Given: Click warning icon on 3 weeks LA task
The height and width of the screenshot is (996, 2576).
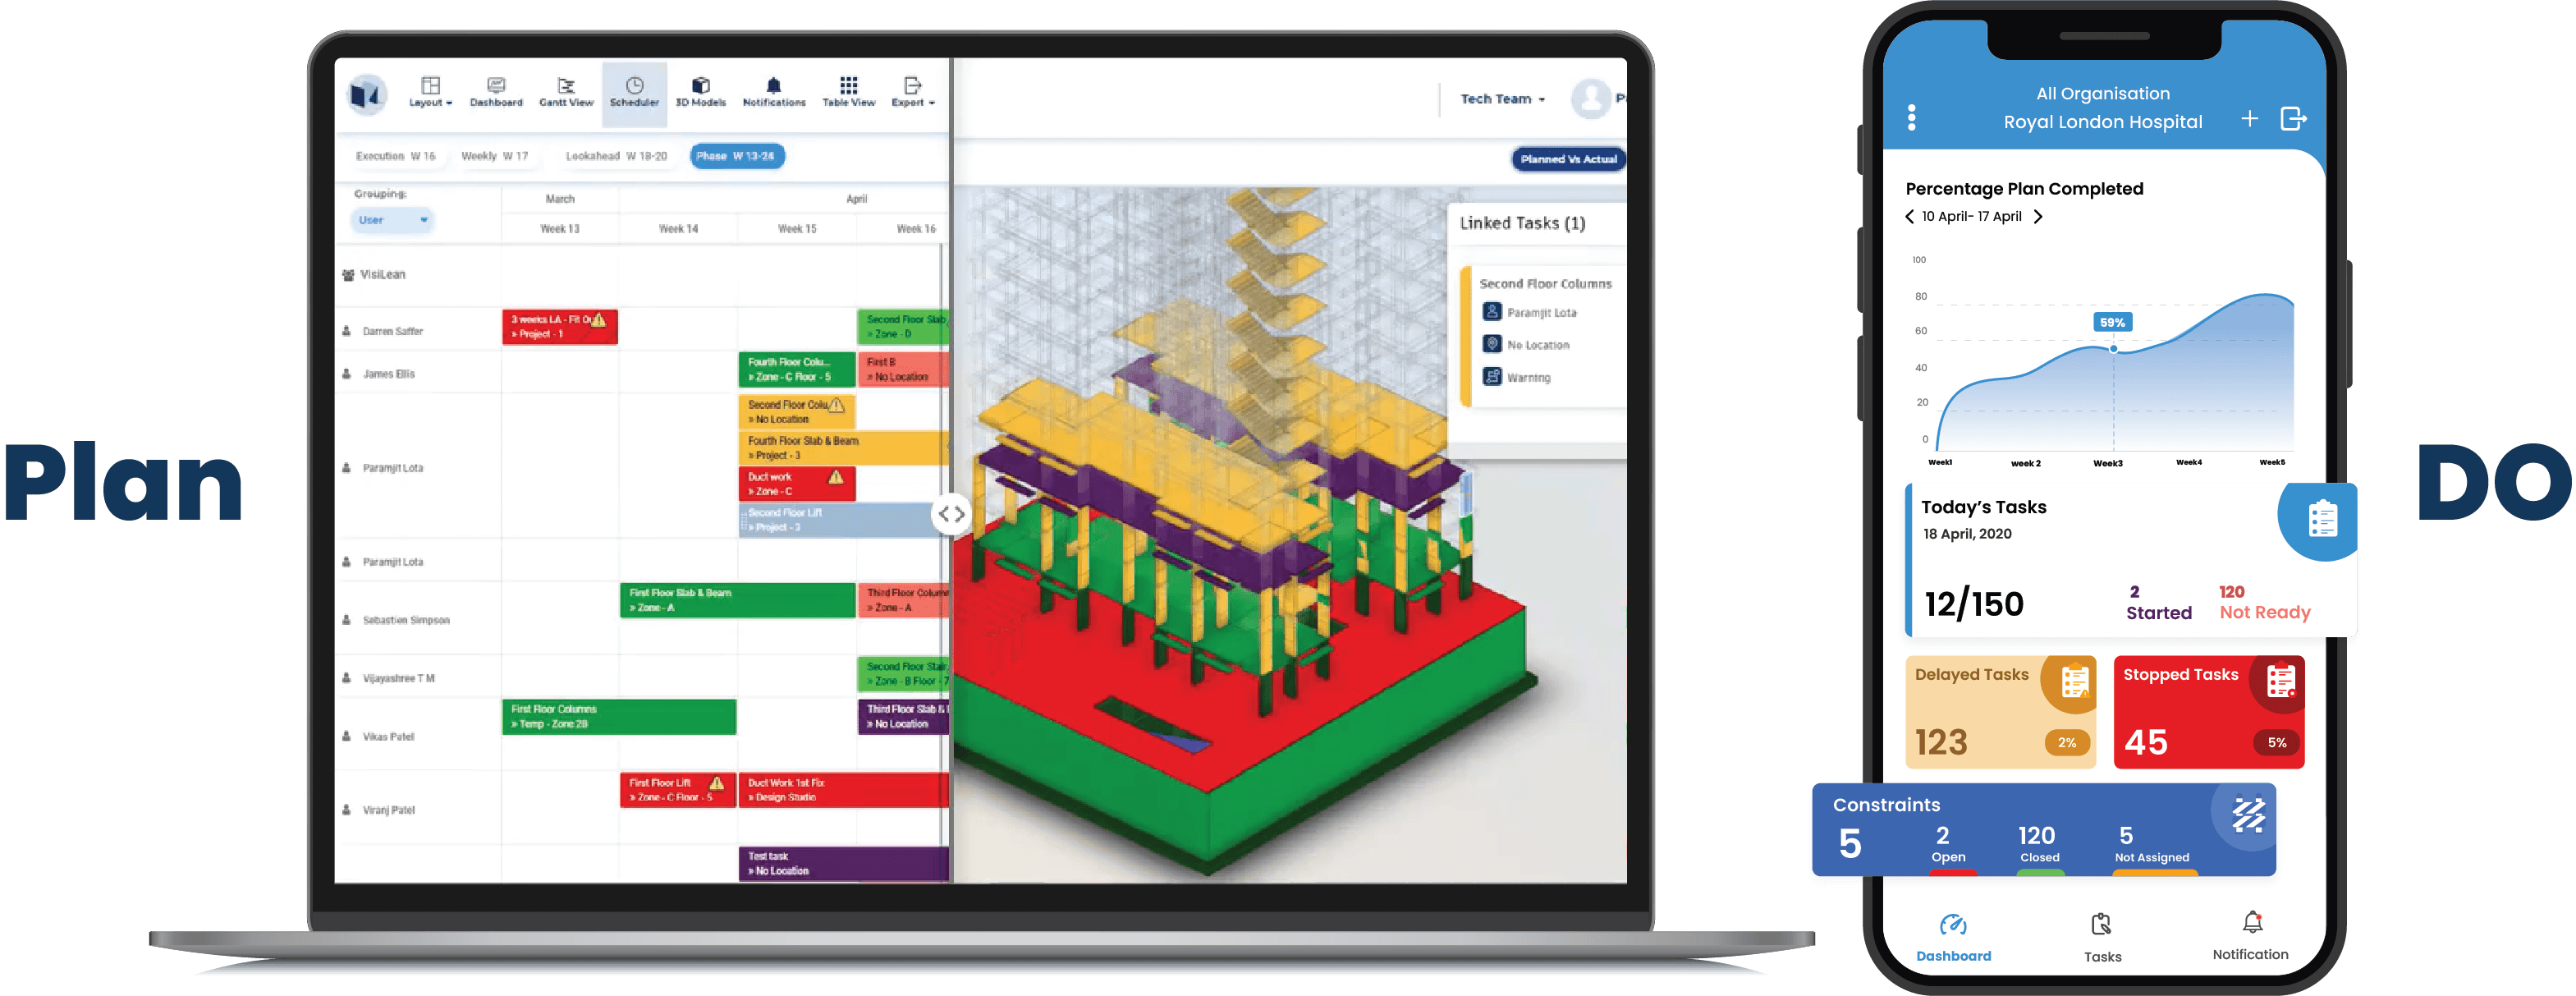Looking at the screenshot, I should coord(598,320).
